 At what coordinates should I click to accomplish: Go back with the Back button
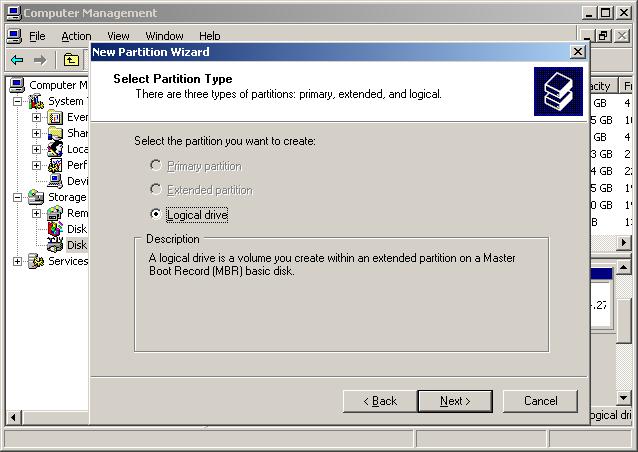click(x=380, y=401)
